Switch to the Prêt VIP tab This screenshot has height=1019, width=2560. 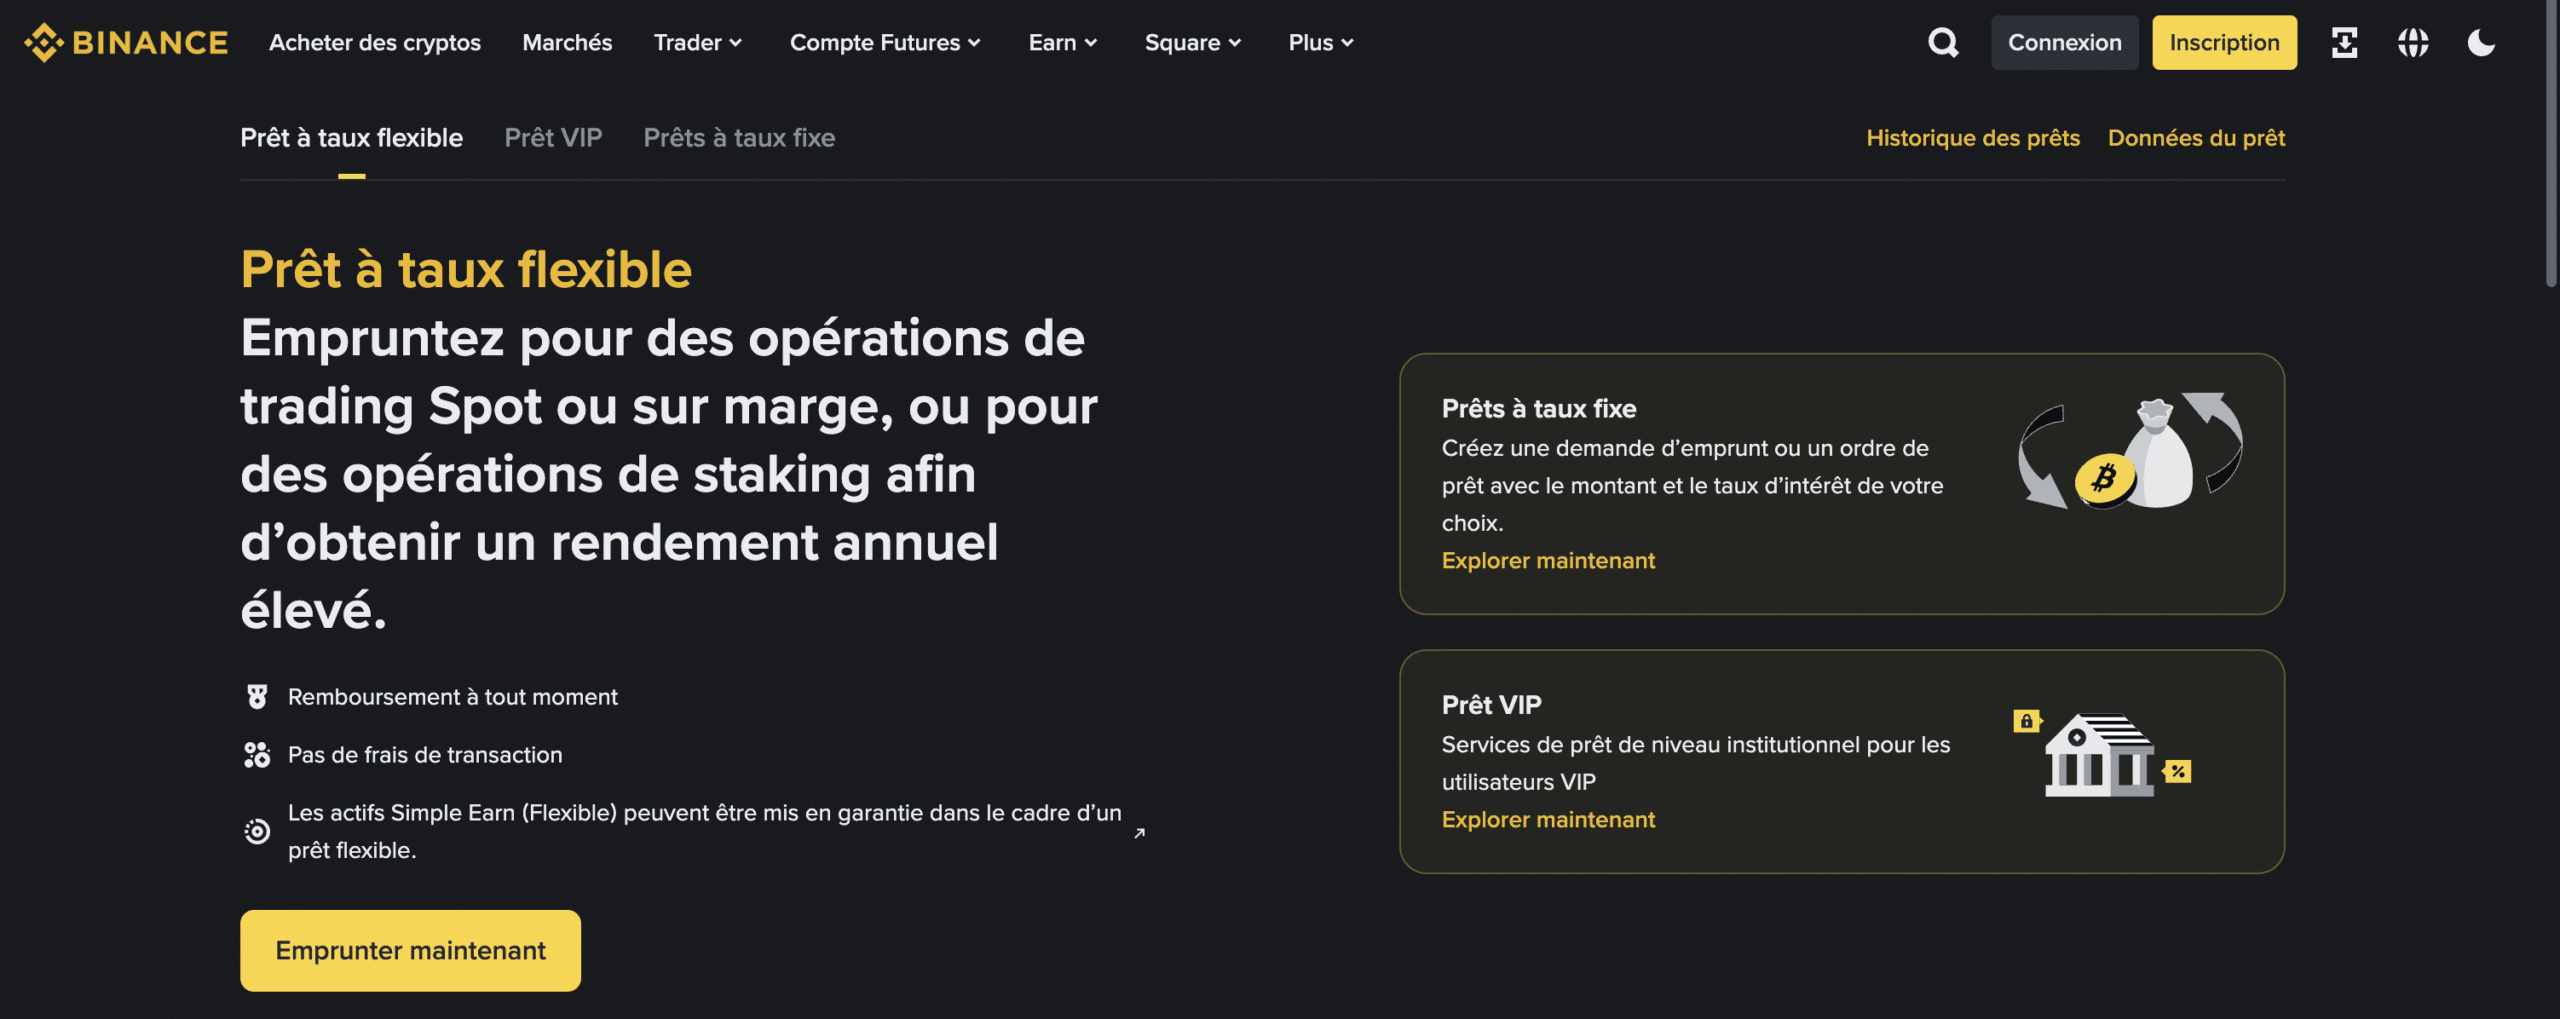(x=553, y=138)
